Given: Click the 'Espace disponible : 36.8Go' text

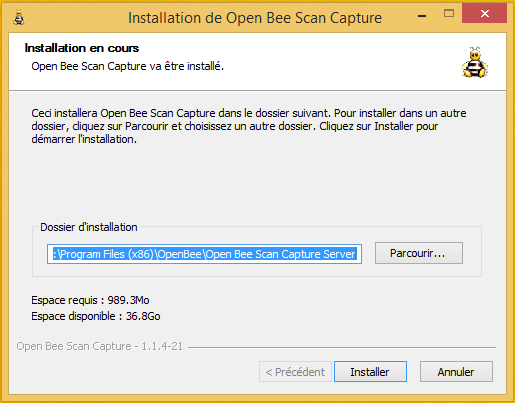Looking at the screenshot, I should 96,316.
